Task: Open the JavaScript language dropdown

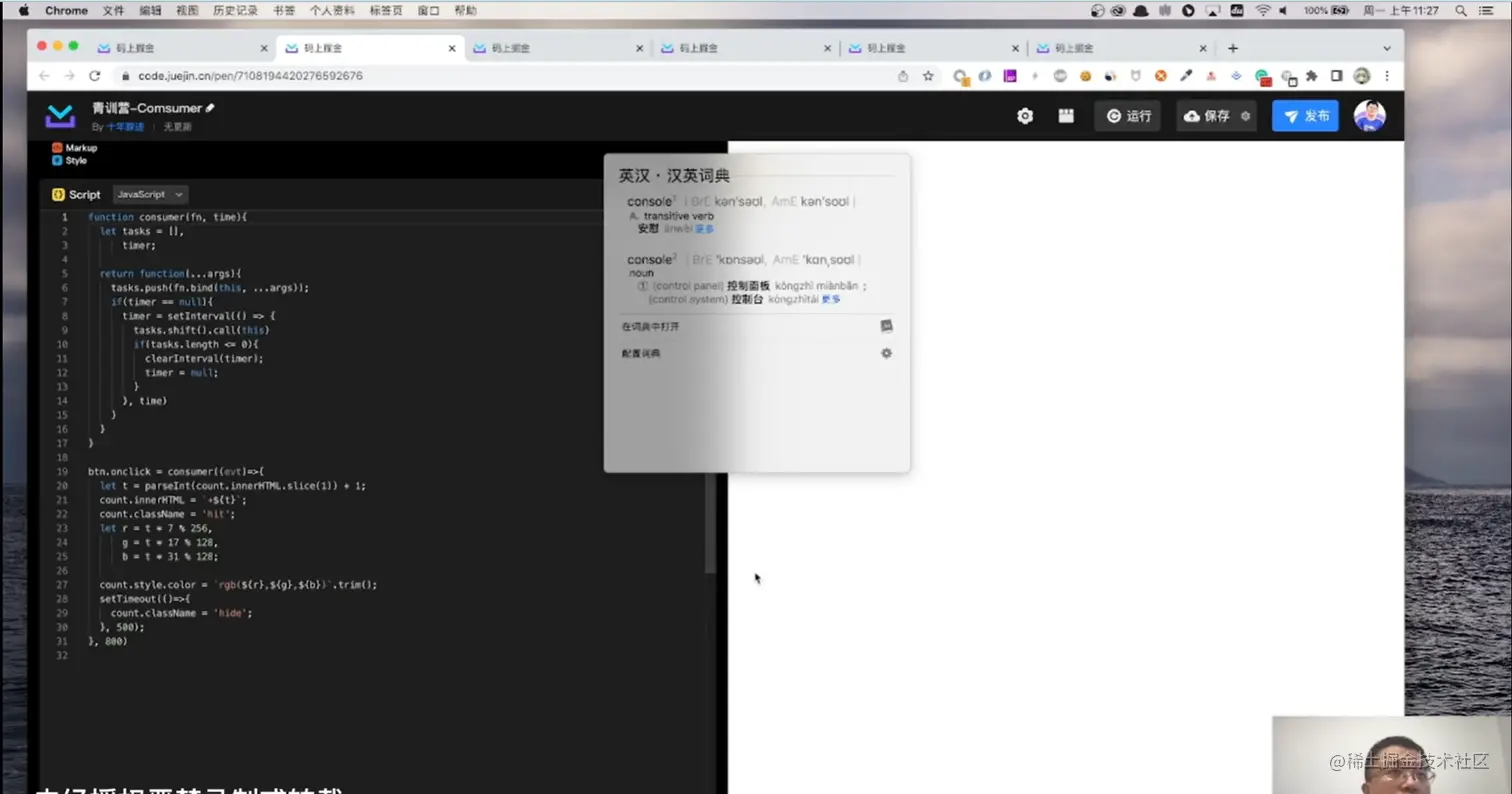Action: coord(150,194)
